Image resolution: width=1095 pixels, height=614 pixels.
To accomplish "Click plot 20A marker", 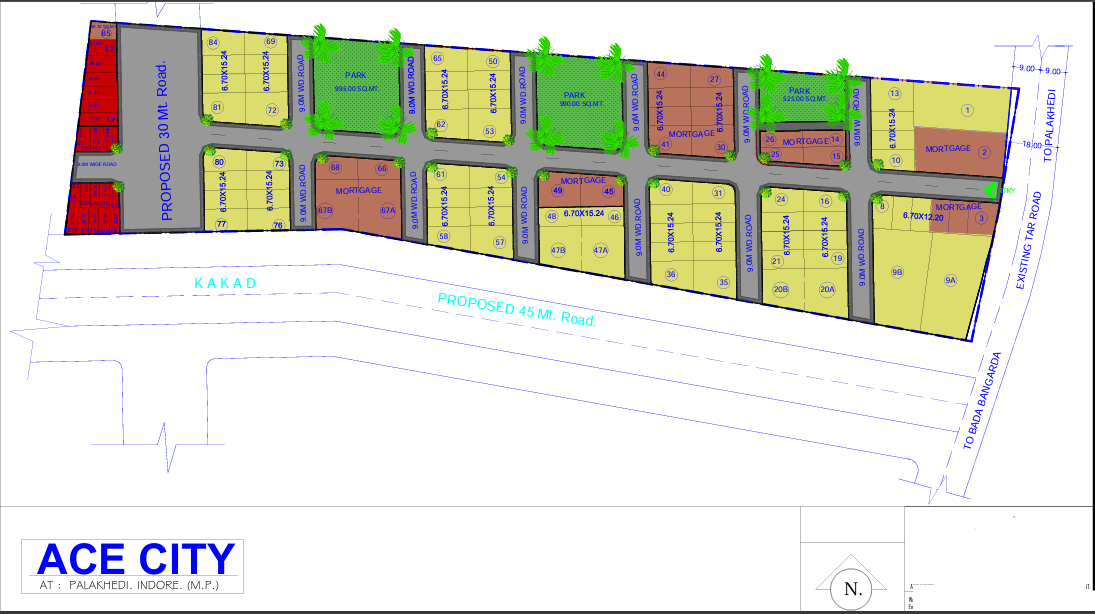I will 827,289.
